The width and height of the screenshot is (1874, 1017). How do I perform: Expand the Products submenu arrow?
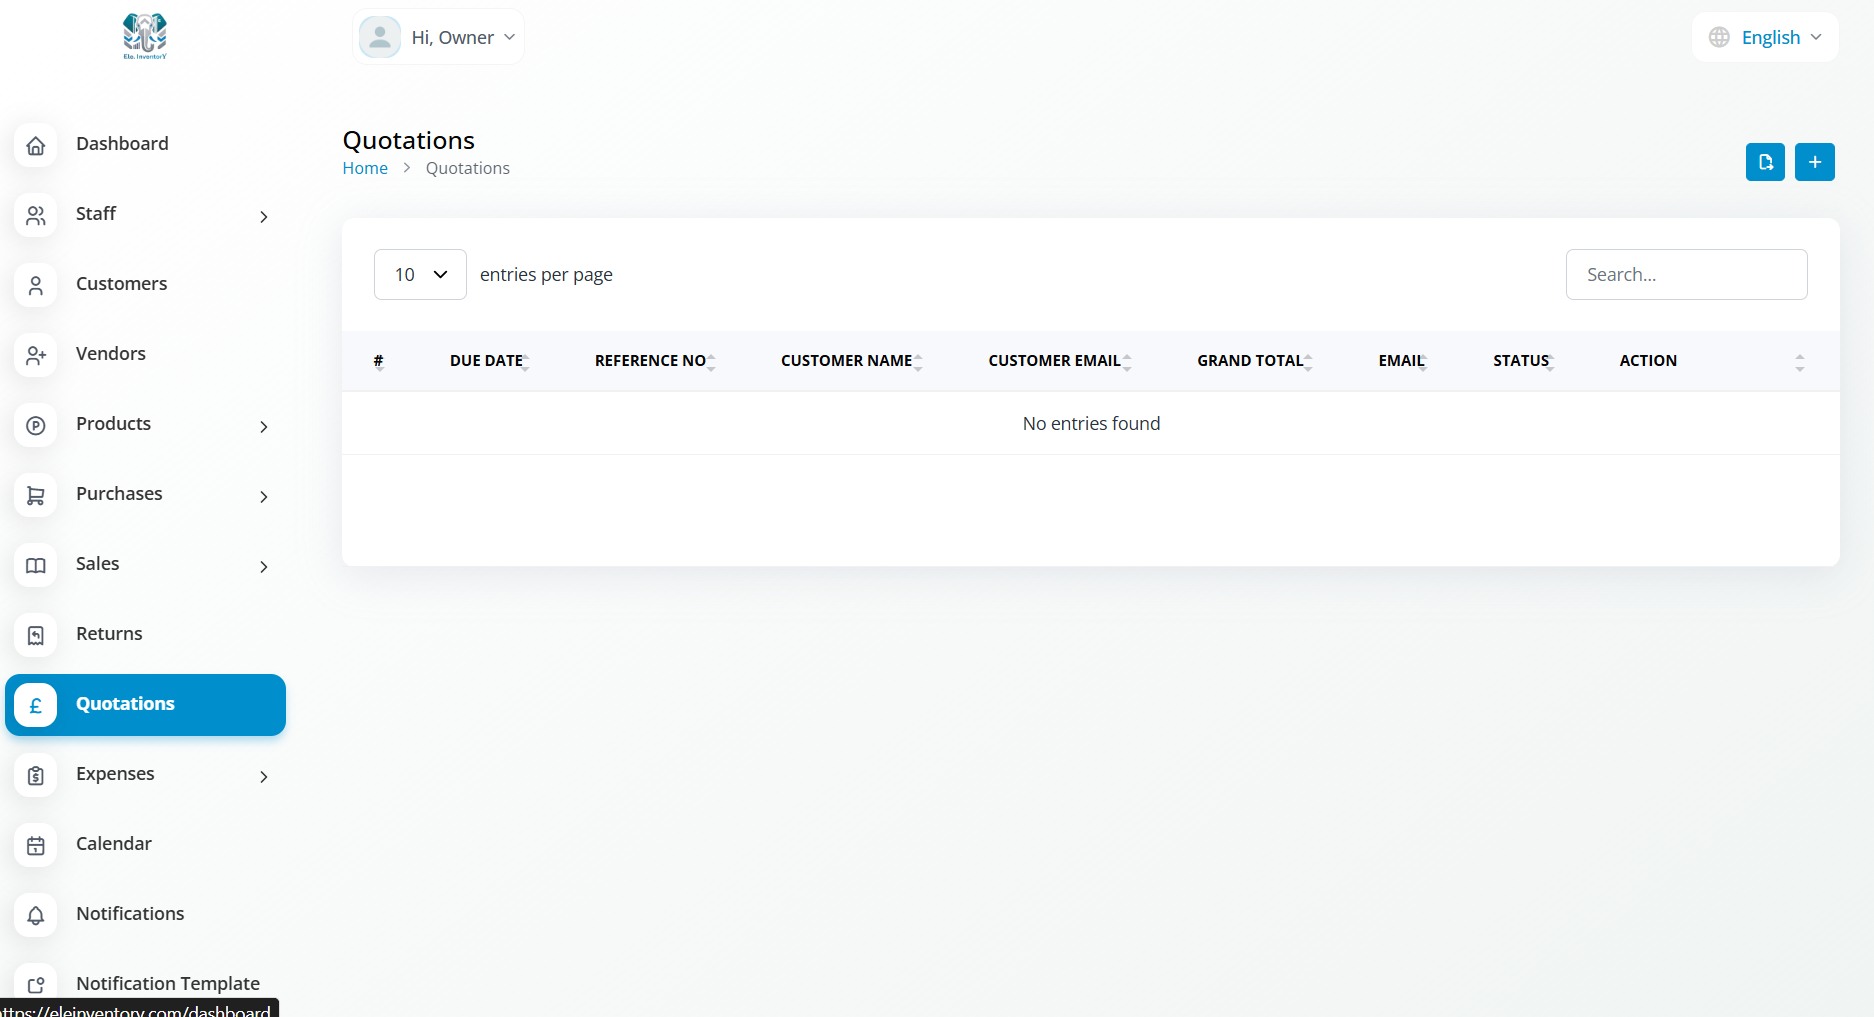pos(264,426)
